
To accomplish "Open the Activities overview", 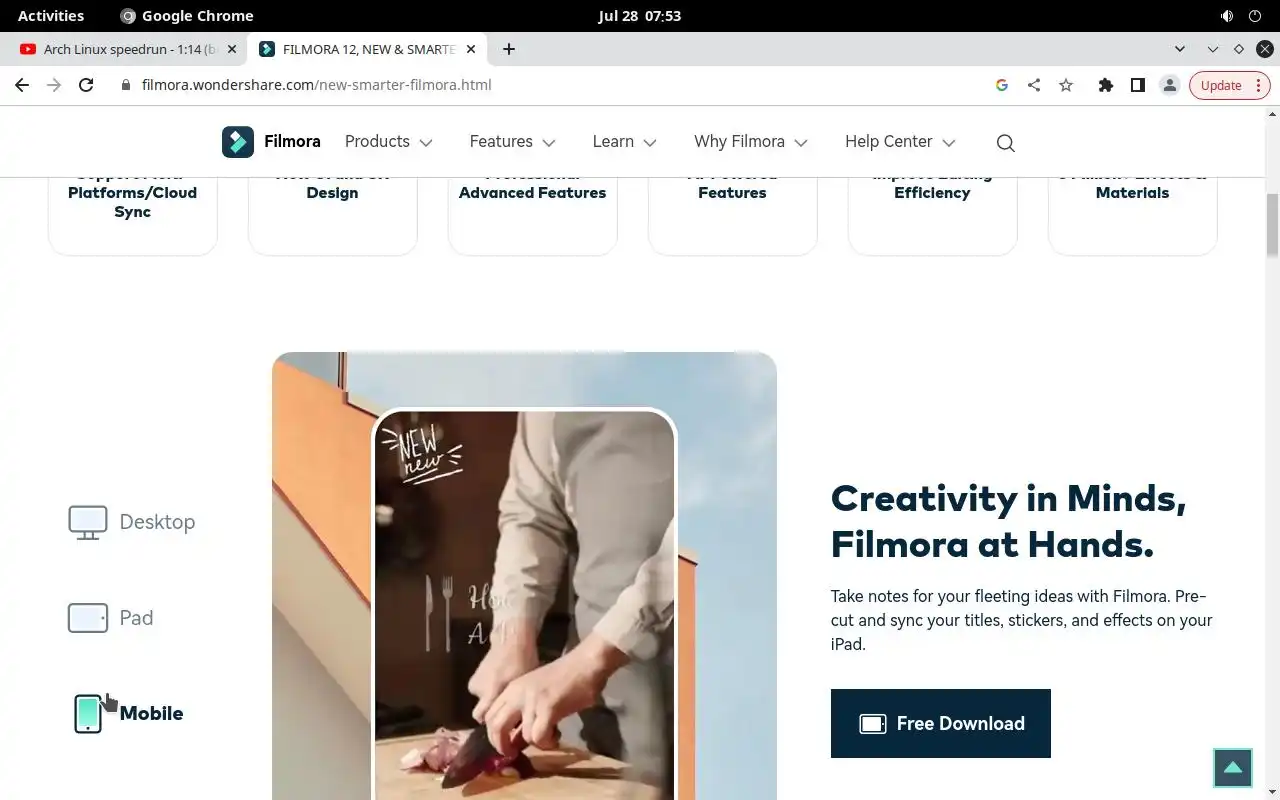I will coord(51,16).
